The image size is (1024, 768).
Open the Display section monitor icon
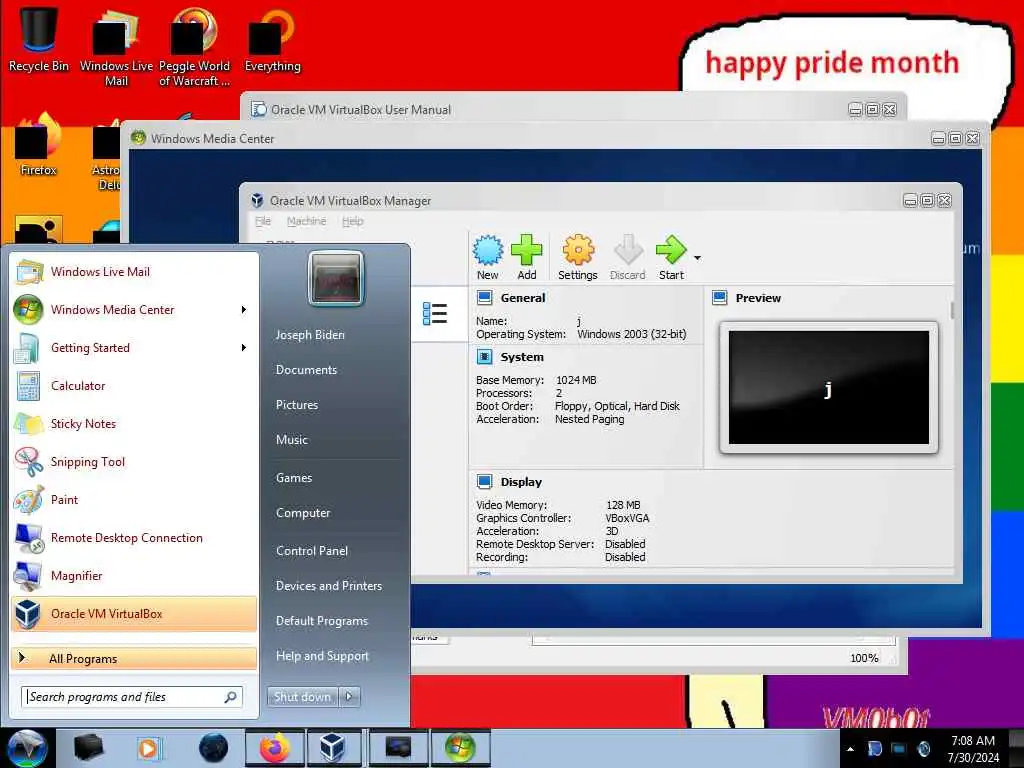coord(485,482)
